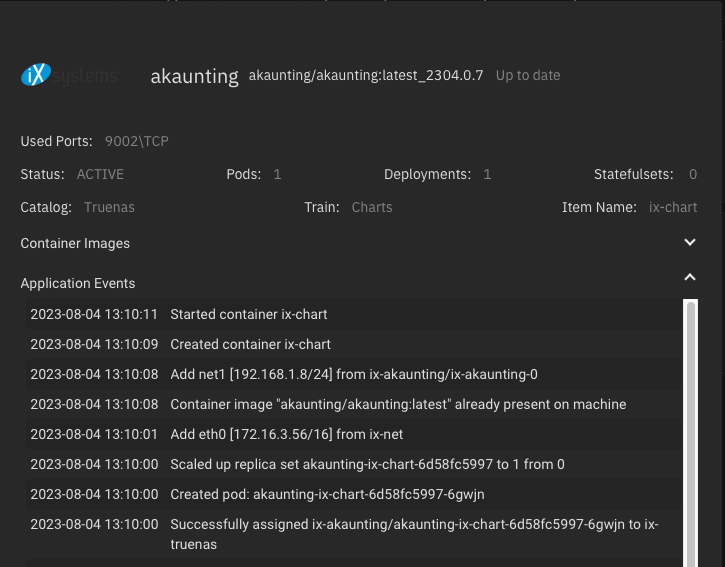Click the Statefulsets count value

(x=693, y=174)
